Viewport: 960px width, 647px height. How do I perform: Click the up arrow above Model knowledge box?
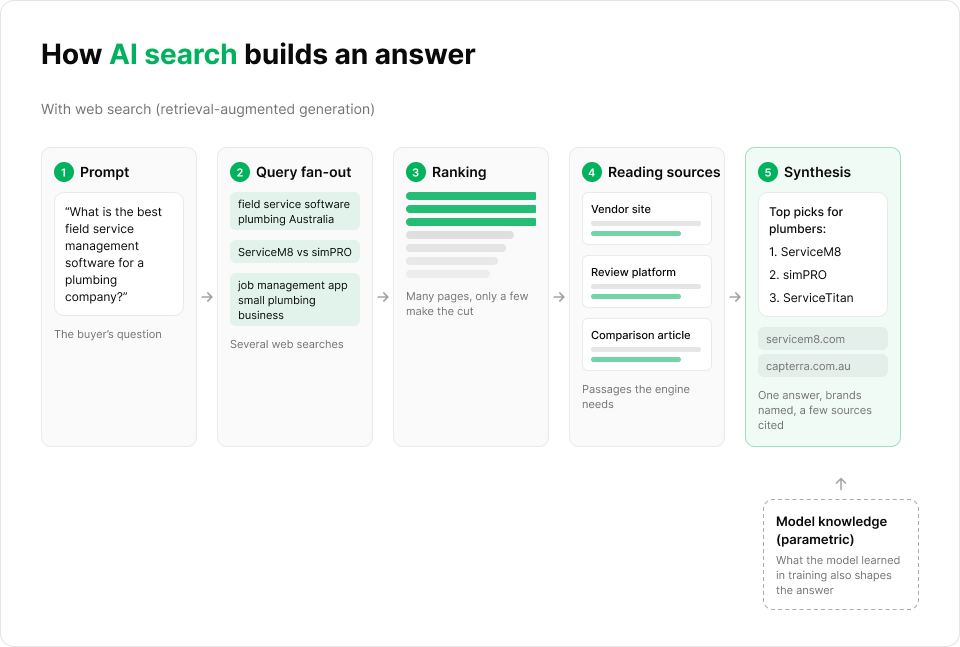(841, 484)
